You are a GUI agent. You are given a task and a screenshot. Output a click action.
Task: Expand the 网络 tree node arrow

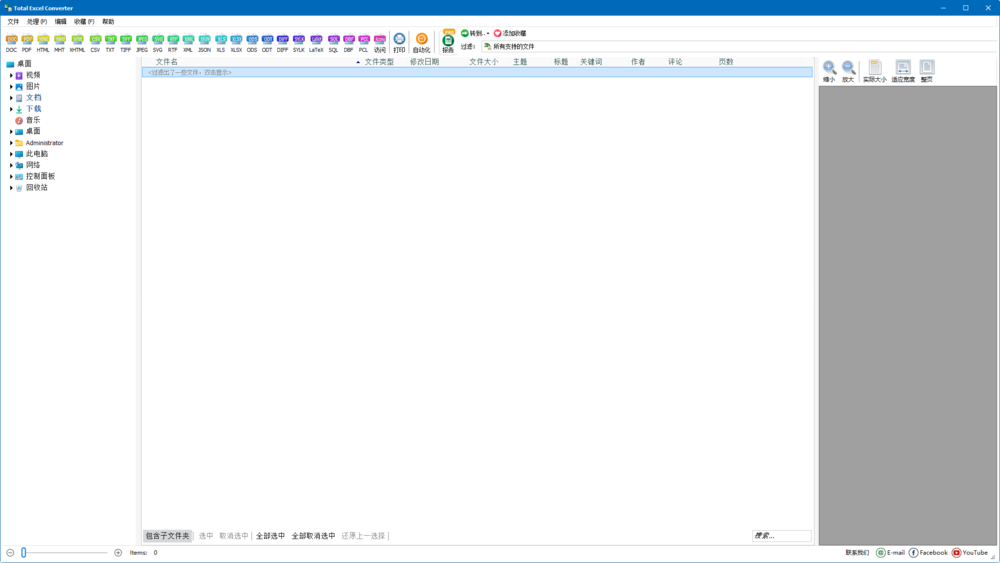(x=11, y=165)
